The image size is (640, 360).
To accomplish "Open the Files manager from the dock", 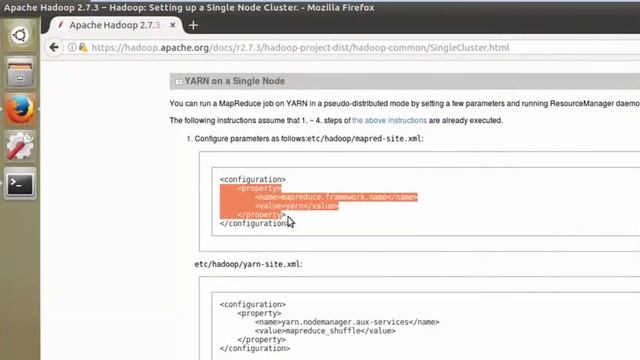I will pos(20,72).
